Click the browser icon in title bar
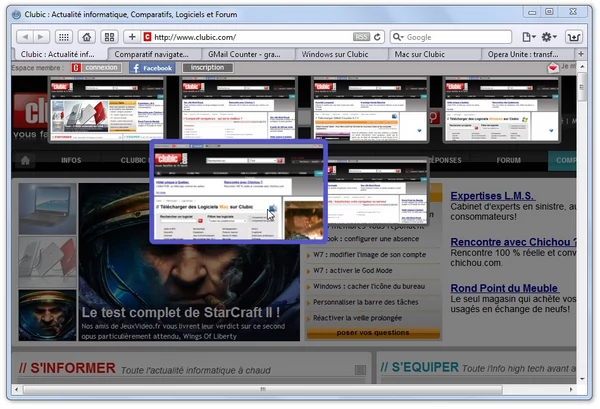Screen dimensions: 600x409 click(16, 15)
